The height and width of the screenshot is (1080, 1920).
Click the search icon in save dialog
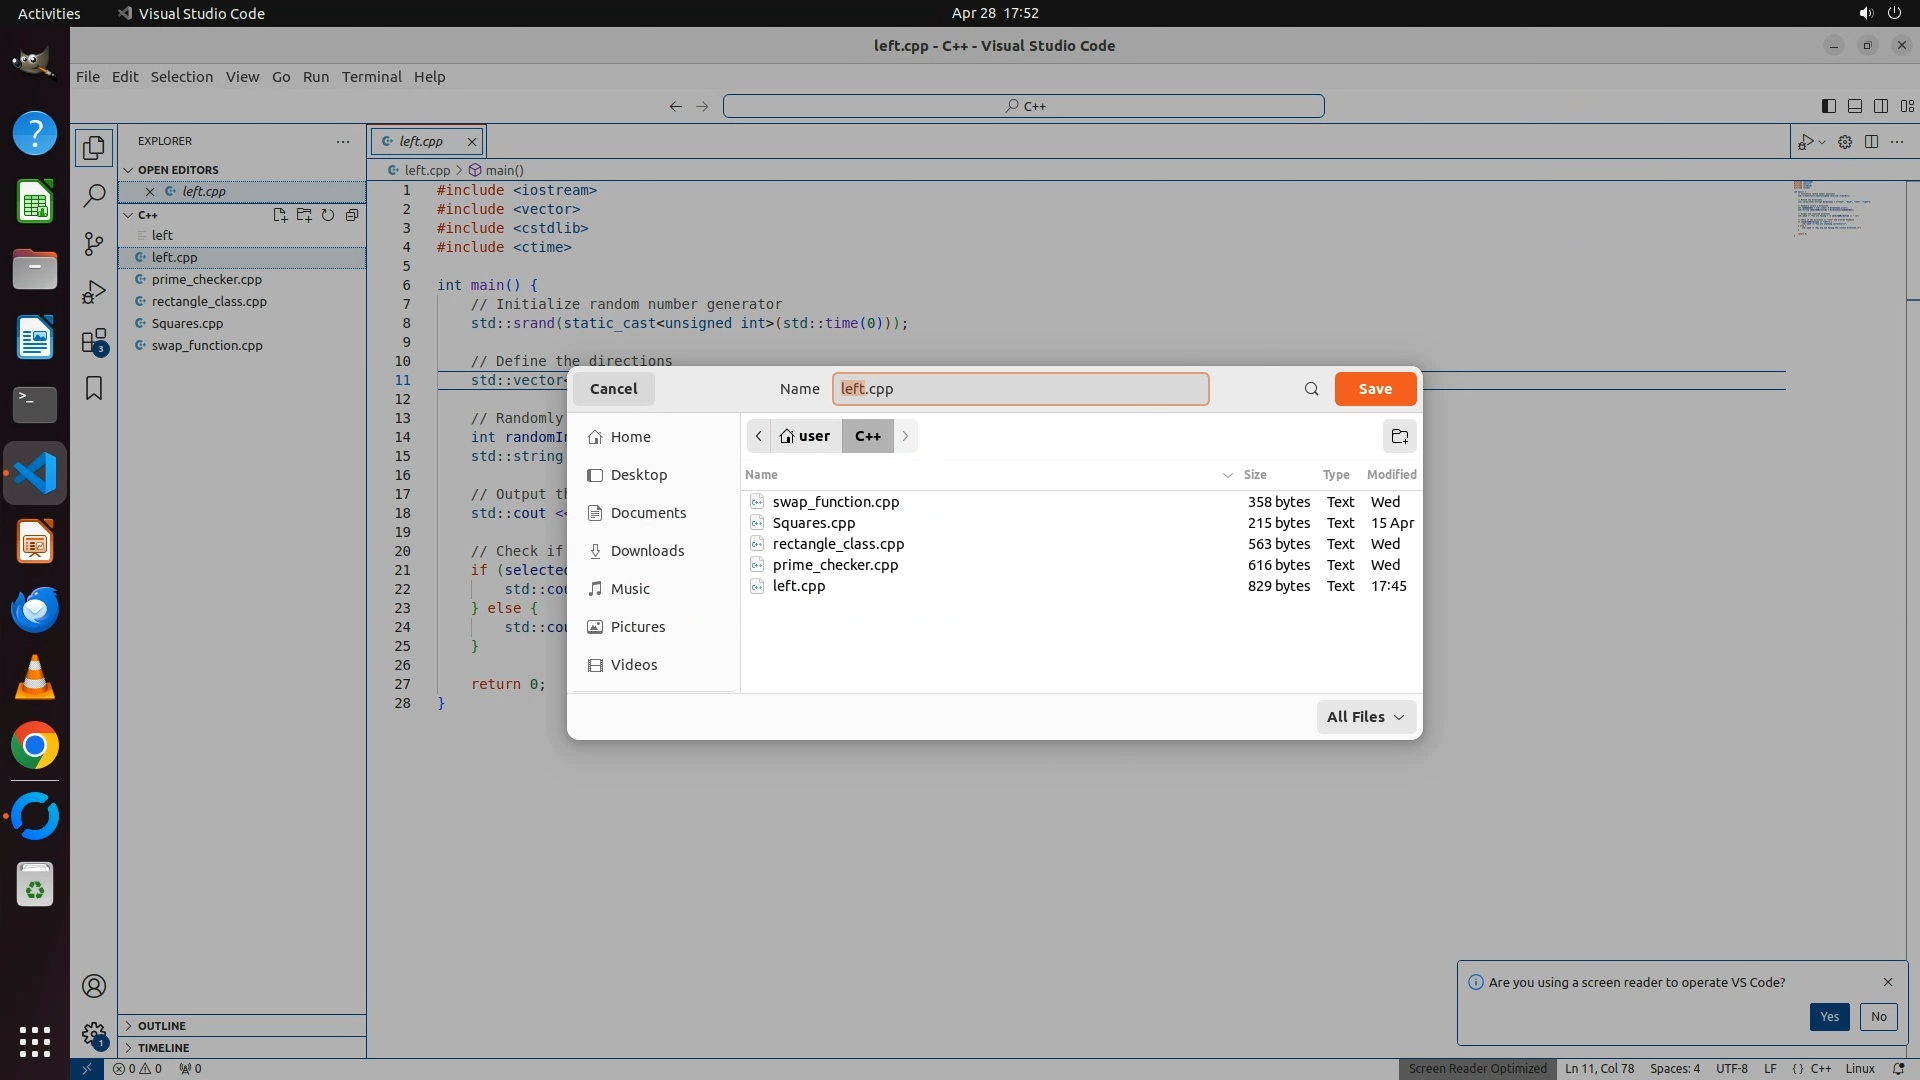coord(1311,389)
